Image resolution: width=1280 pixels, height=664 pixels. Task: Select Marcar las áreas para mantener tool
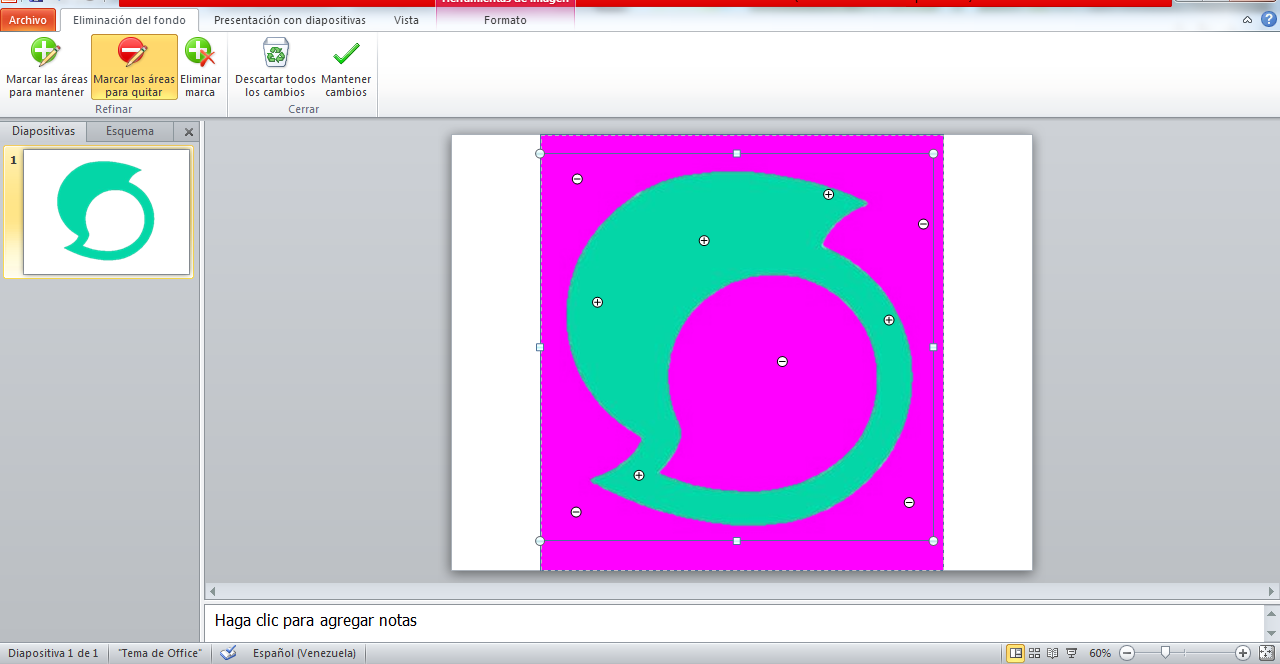46,67
